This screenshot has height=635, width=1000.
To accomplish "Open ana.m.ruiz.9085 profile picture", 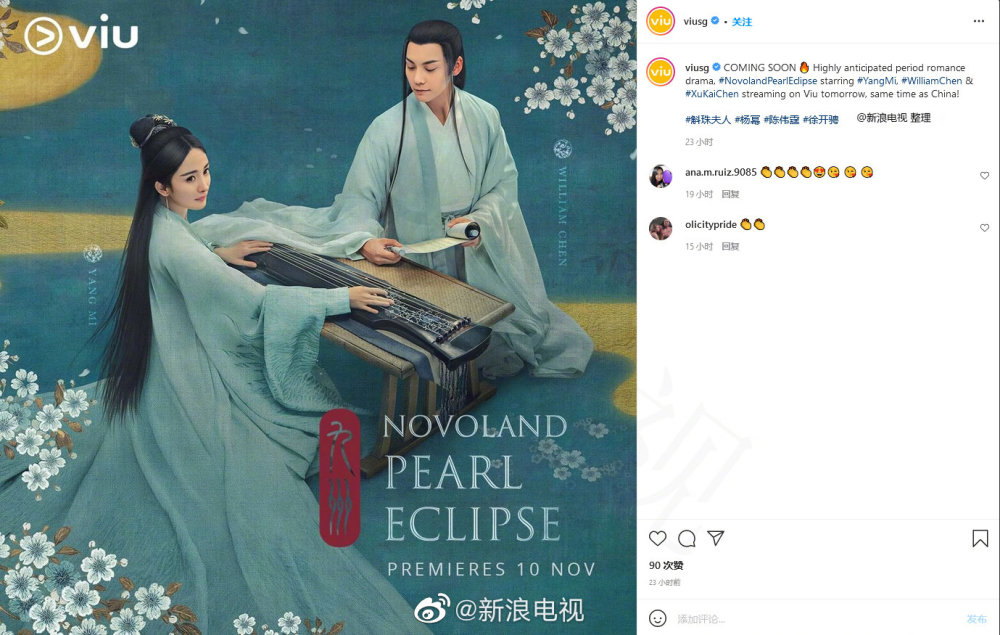I will click(661, 175).
